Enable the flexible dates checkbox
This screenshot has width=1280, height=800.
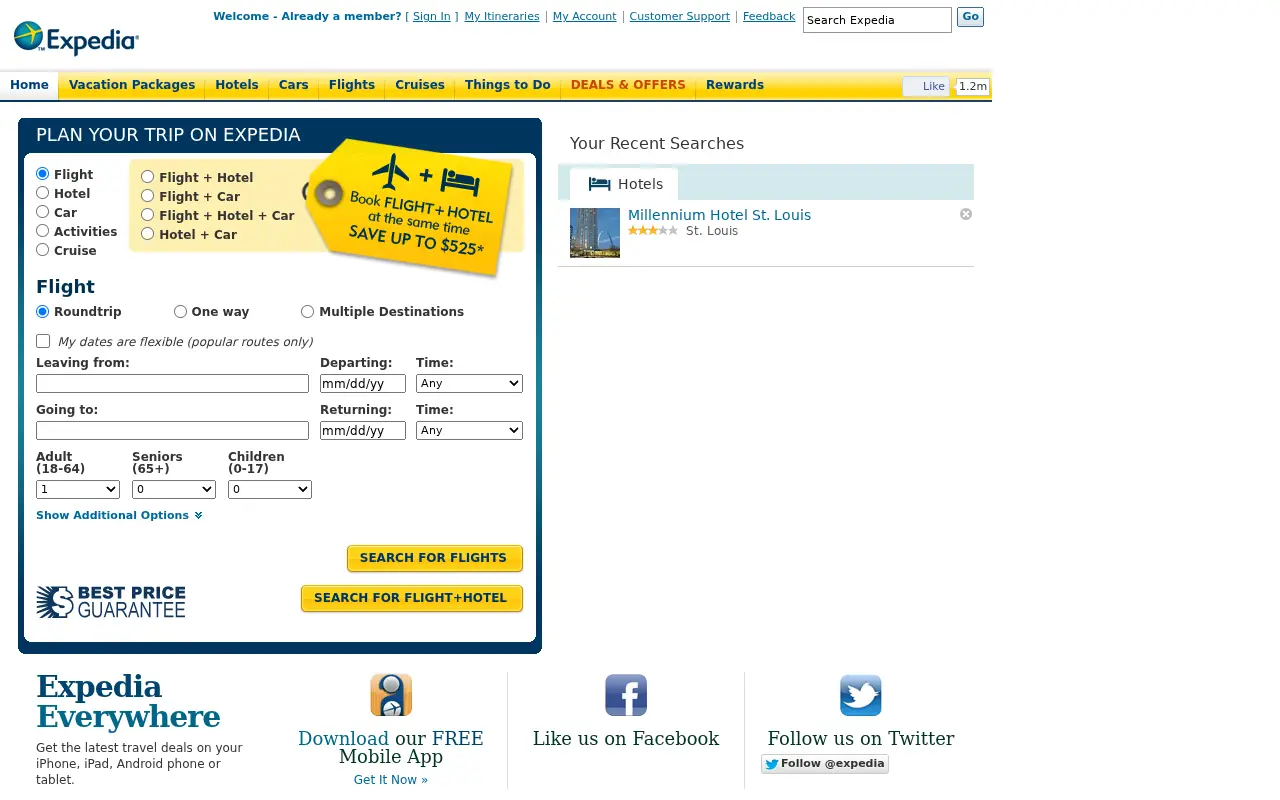click(x=43, y=341)
